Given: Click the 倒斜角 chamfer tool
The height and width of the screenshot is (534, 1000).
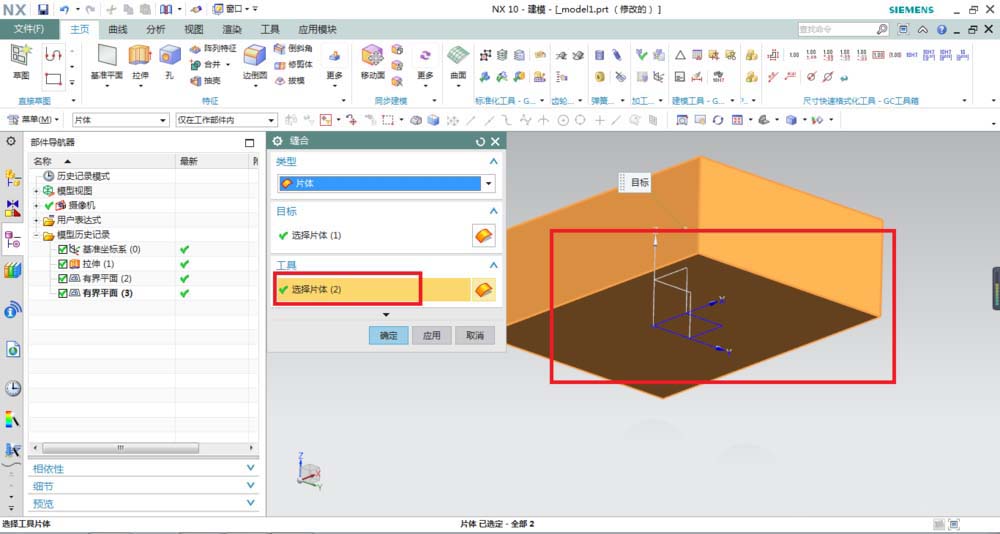Looking at the screenshot, I should point(293,48).
